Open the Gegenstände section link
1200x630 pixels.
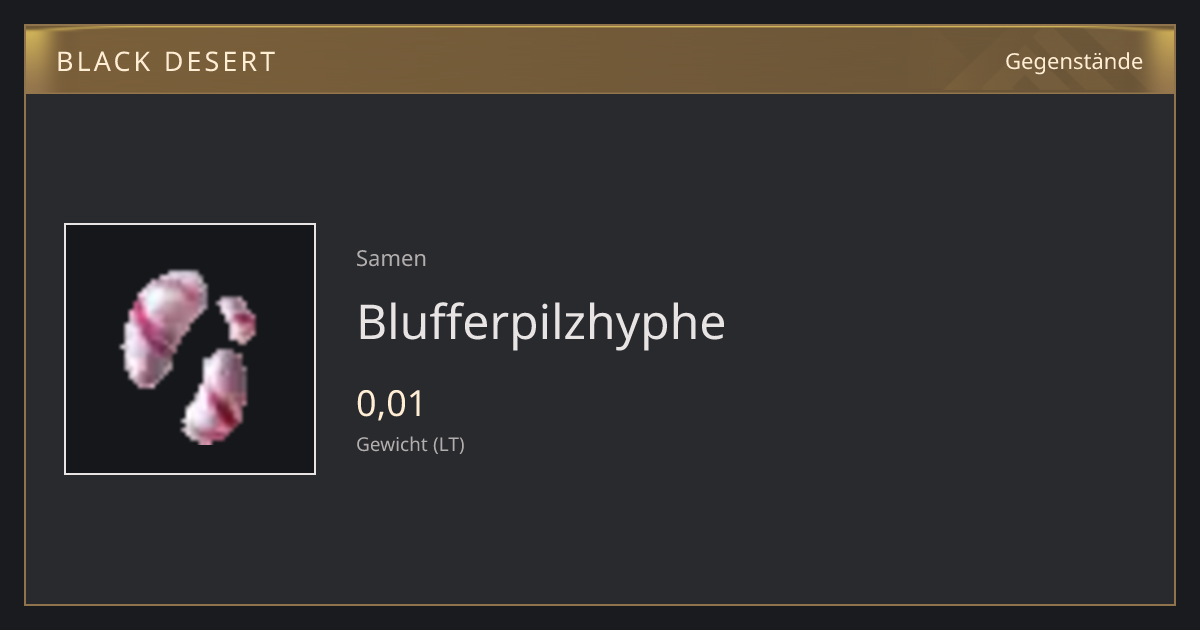(1073, 61)
